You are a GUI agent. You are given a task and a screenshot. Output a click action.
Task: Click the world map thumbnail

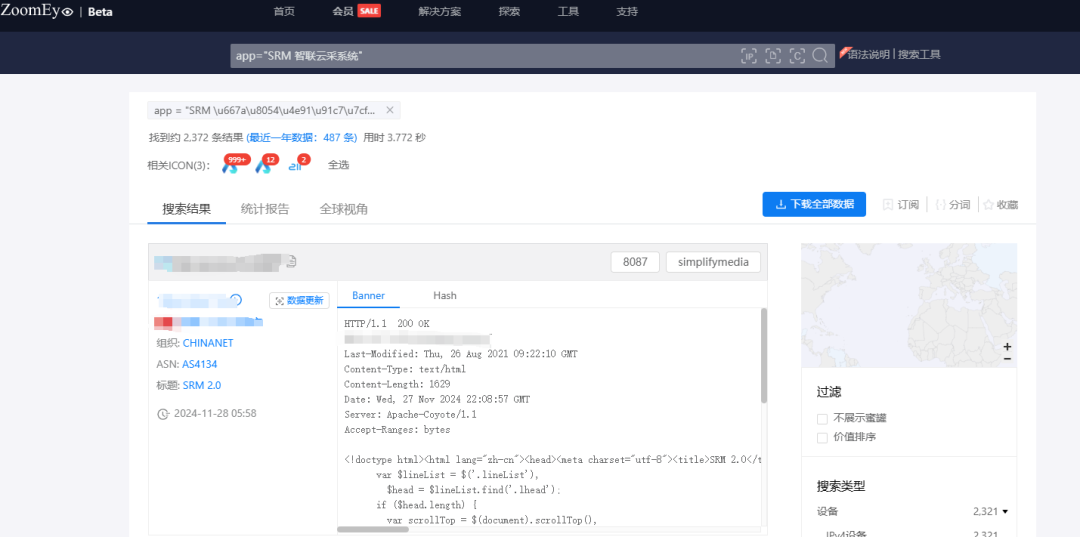pyautogui.click(x=909, y=305)
